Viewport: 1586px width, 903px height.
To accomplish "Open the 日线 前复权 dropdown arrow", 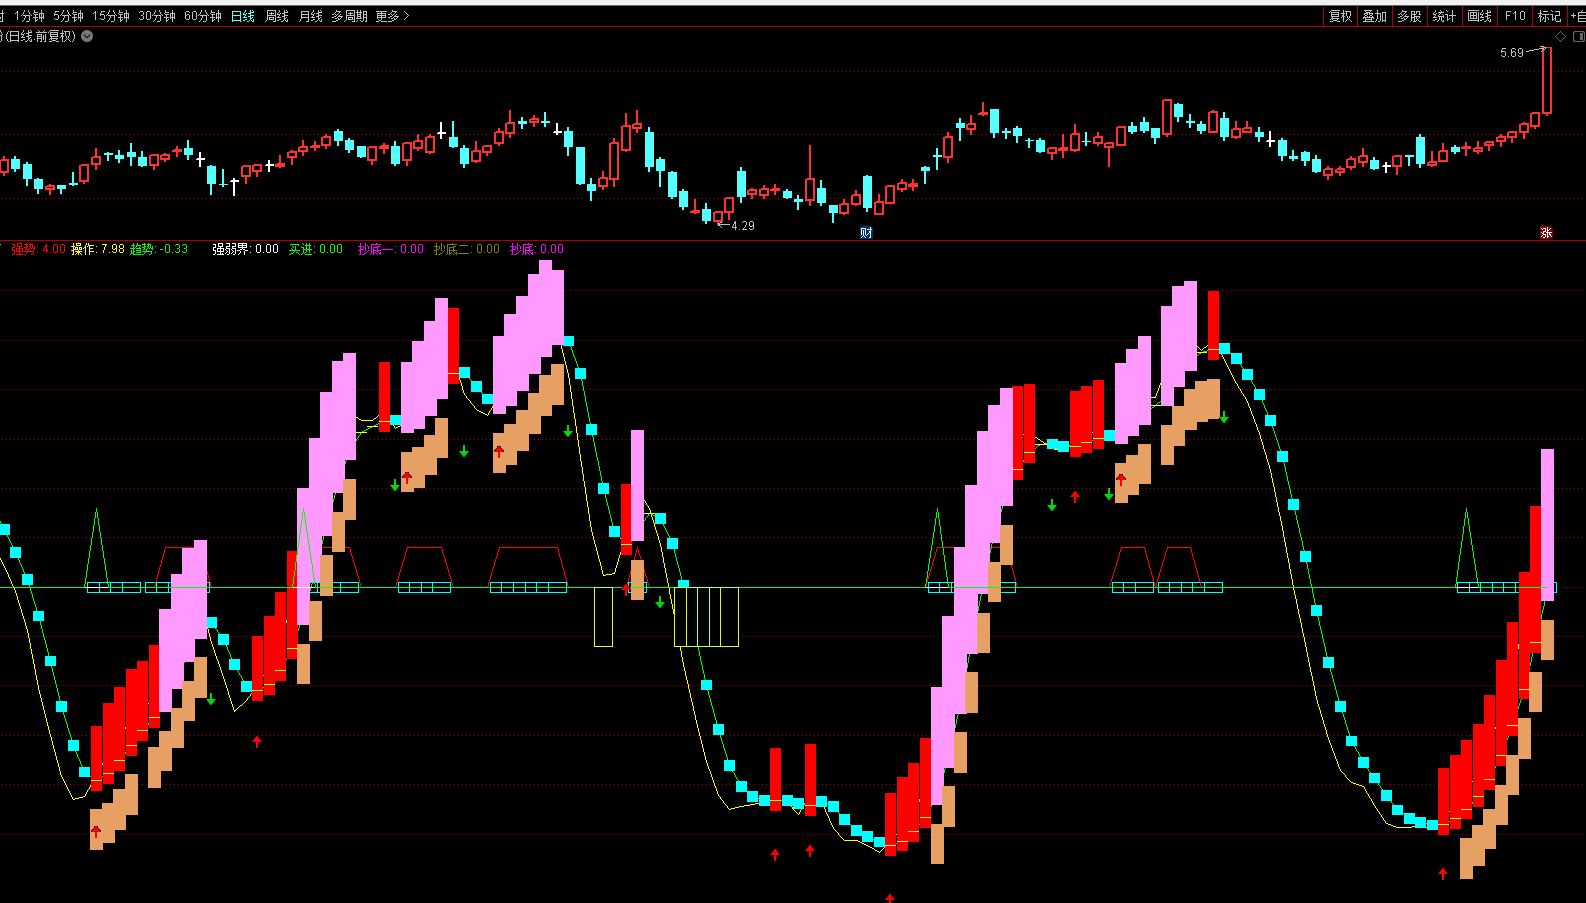I will [87, 36].
